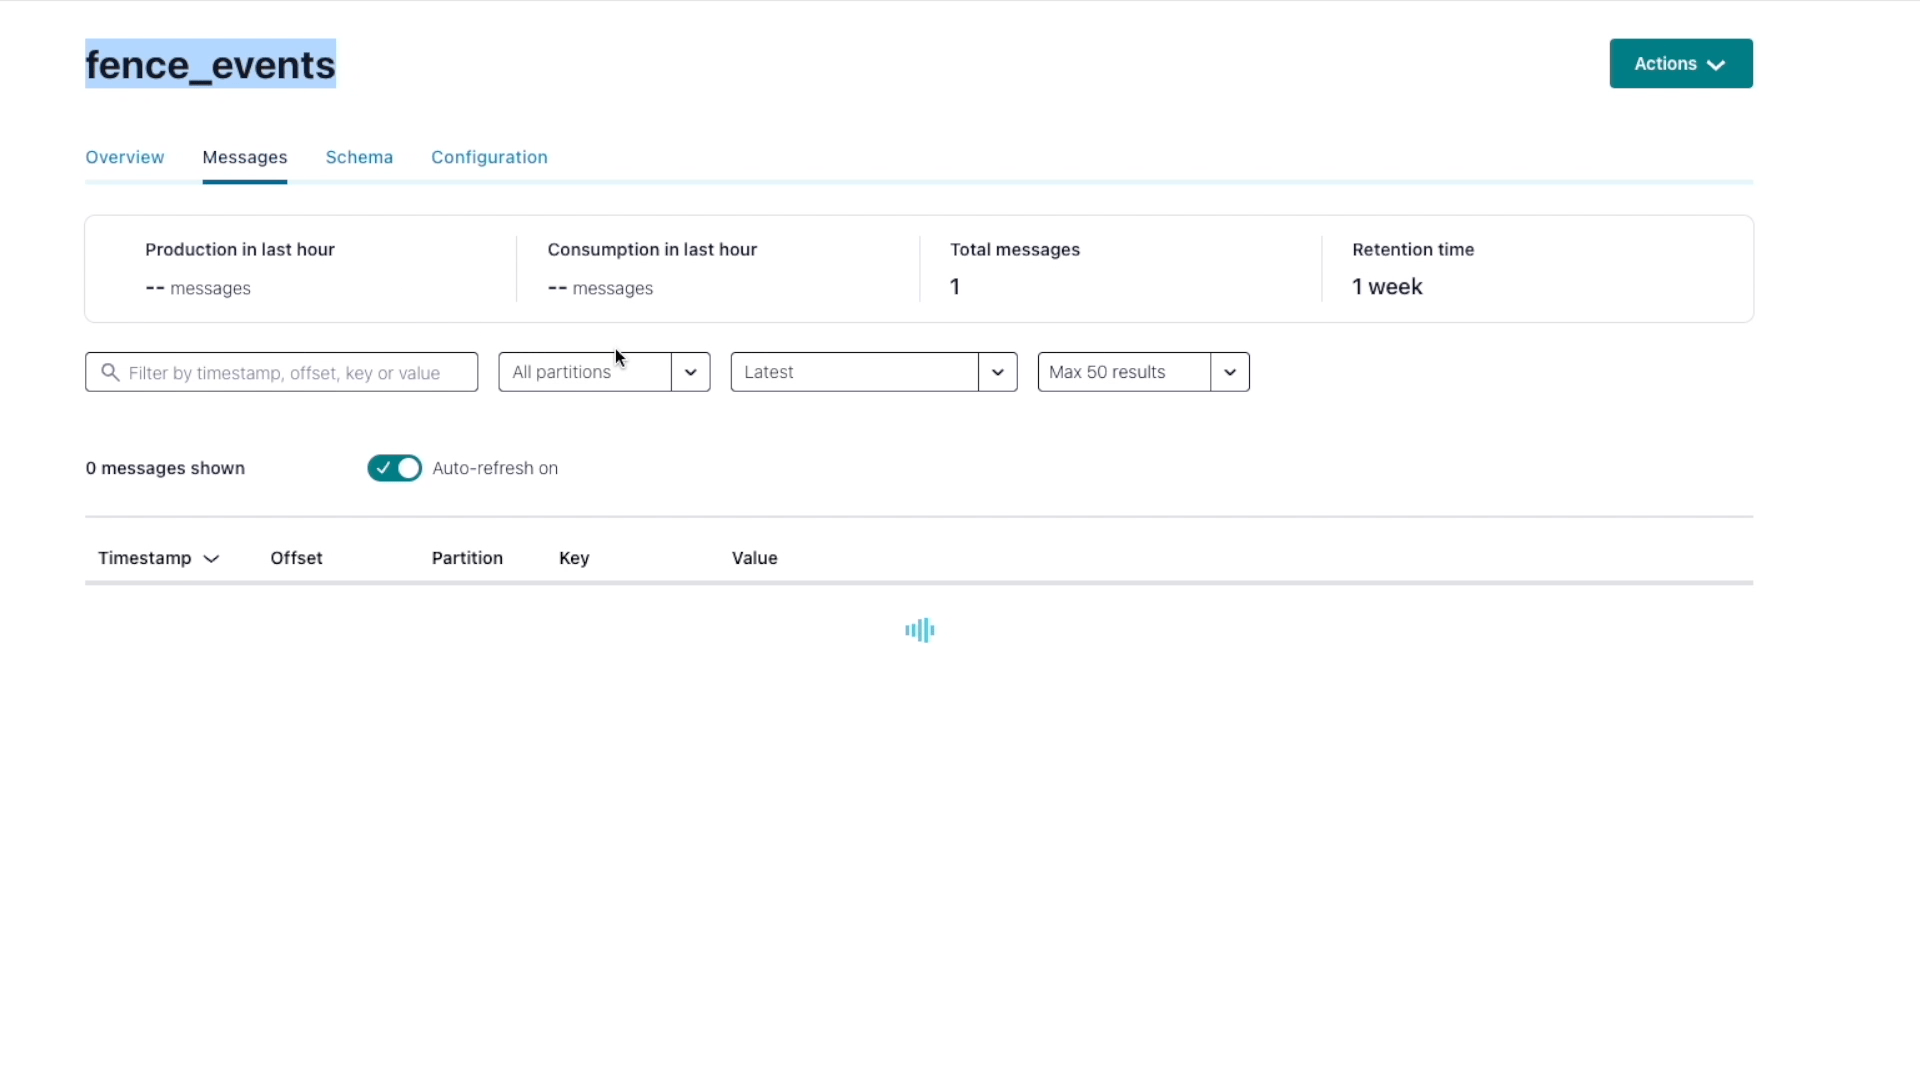Image resolution: width=1920 pixels, height=1080 pixels.
Task: Switch to the Overview tab
Action: pos(124,157)
